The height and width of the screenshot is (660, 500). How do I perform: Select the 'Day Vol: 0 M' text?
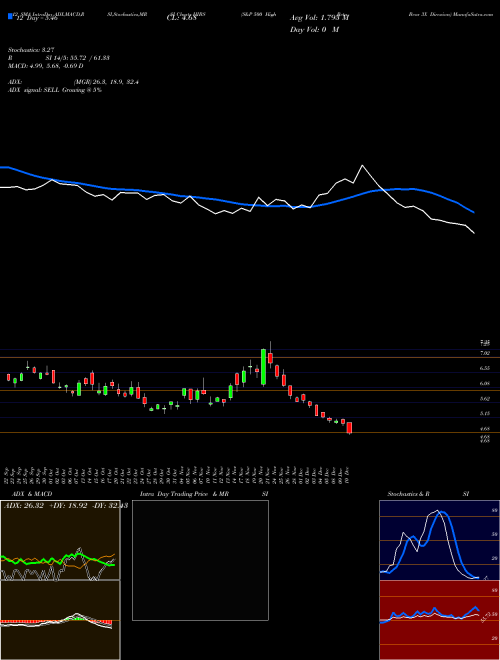(x=314, y=30)
